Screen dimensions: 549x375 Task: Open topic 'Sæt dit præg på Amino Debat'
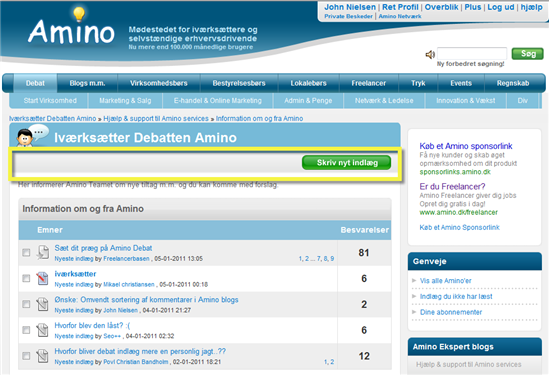click(x=103, y=248)
